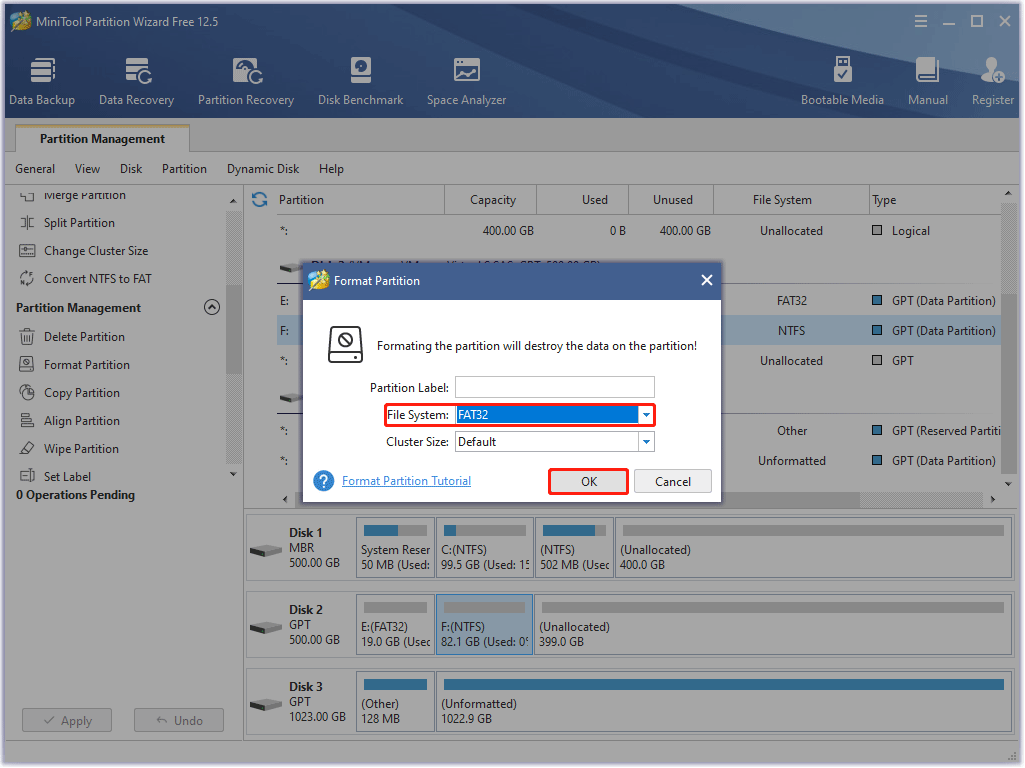This screenshot has height=768, width=1025.
Task: Select the Wipe Partition option
Action: [85, 448]
